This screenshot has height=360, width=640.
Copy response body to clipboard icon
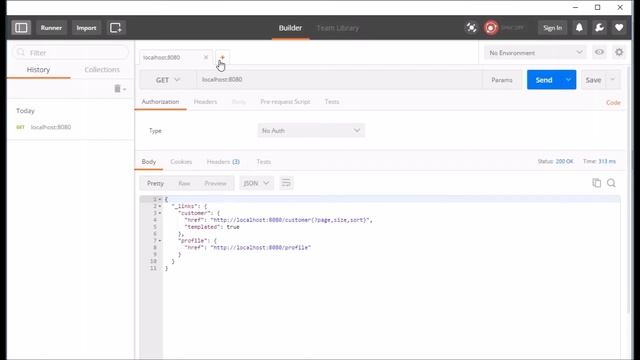point(596,183)
